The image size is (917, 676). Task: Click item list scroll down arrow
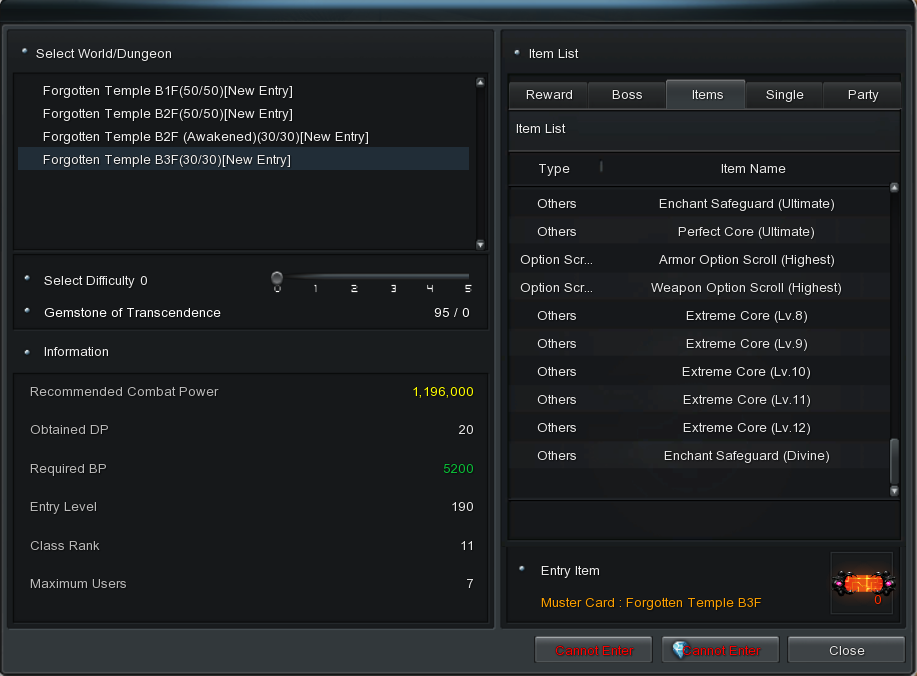point(894,490)
